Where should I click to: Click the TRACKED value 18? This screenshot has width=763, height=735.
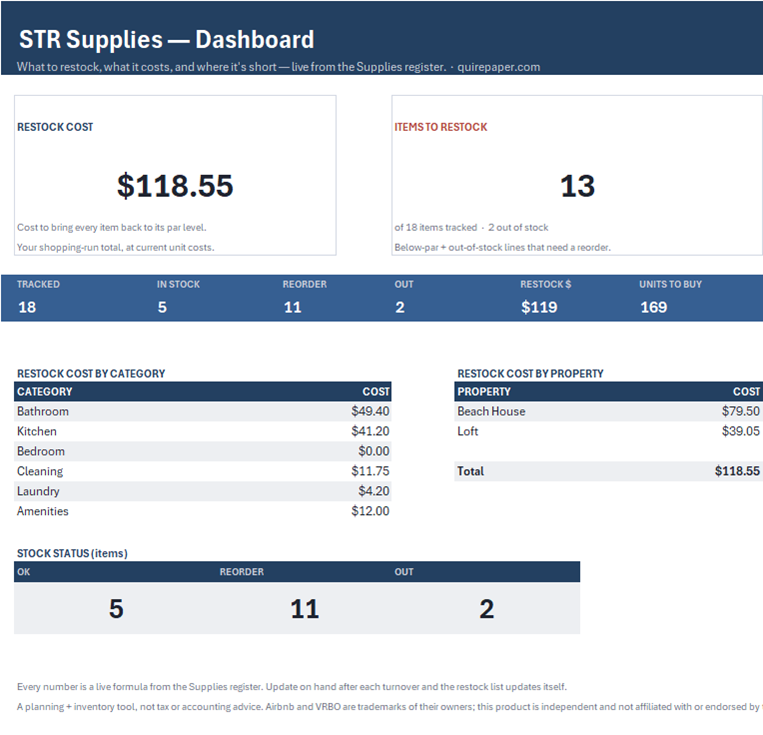(x=27, y=307)
